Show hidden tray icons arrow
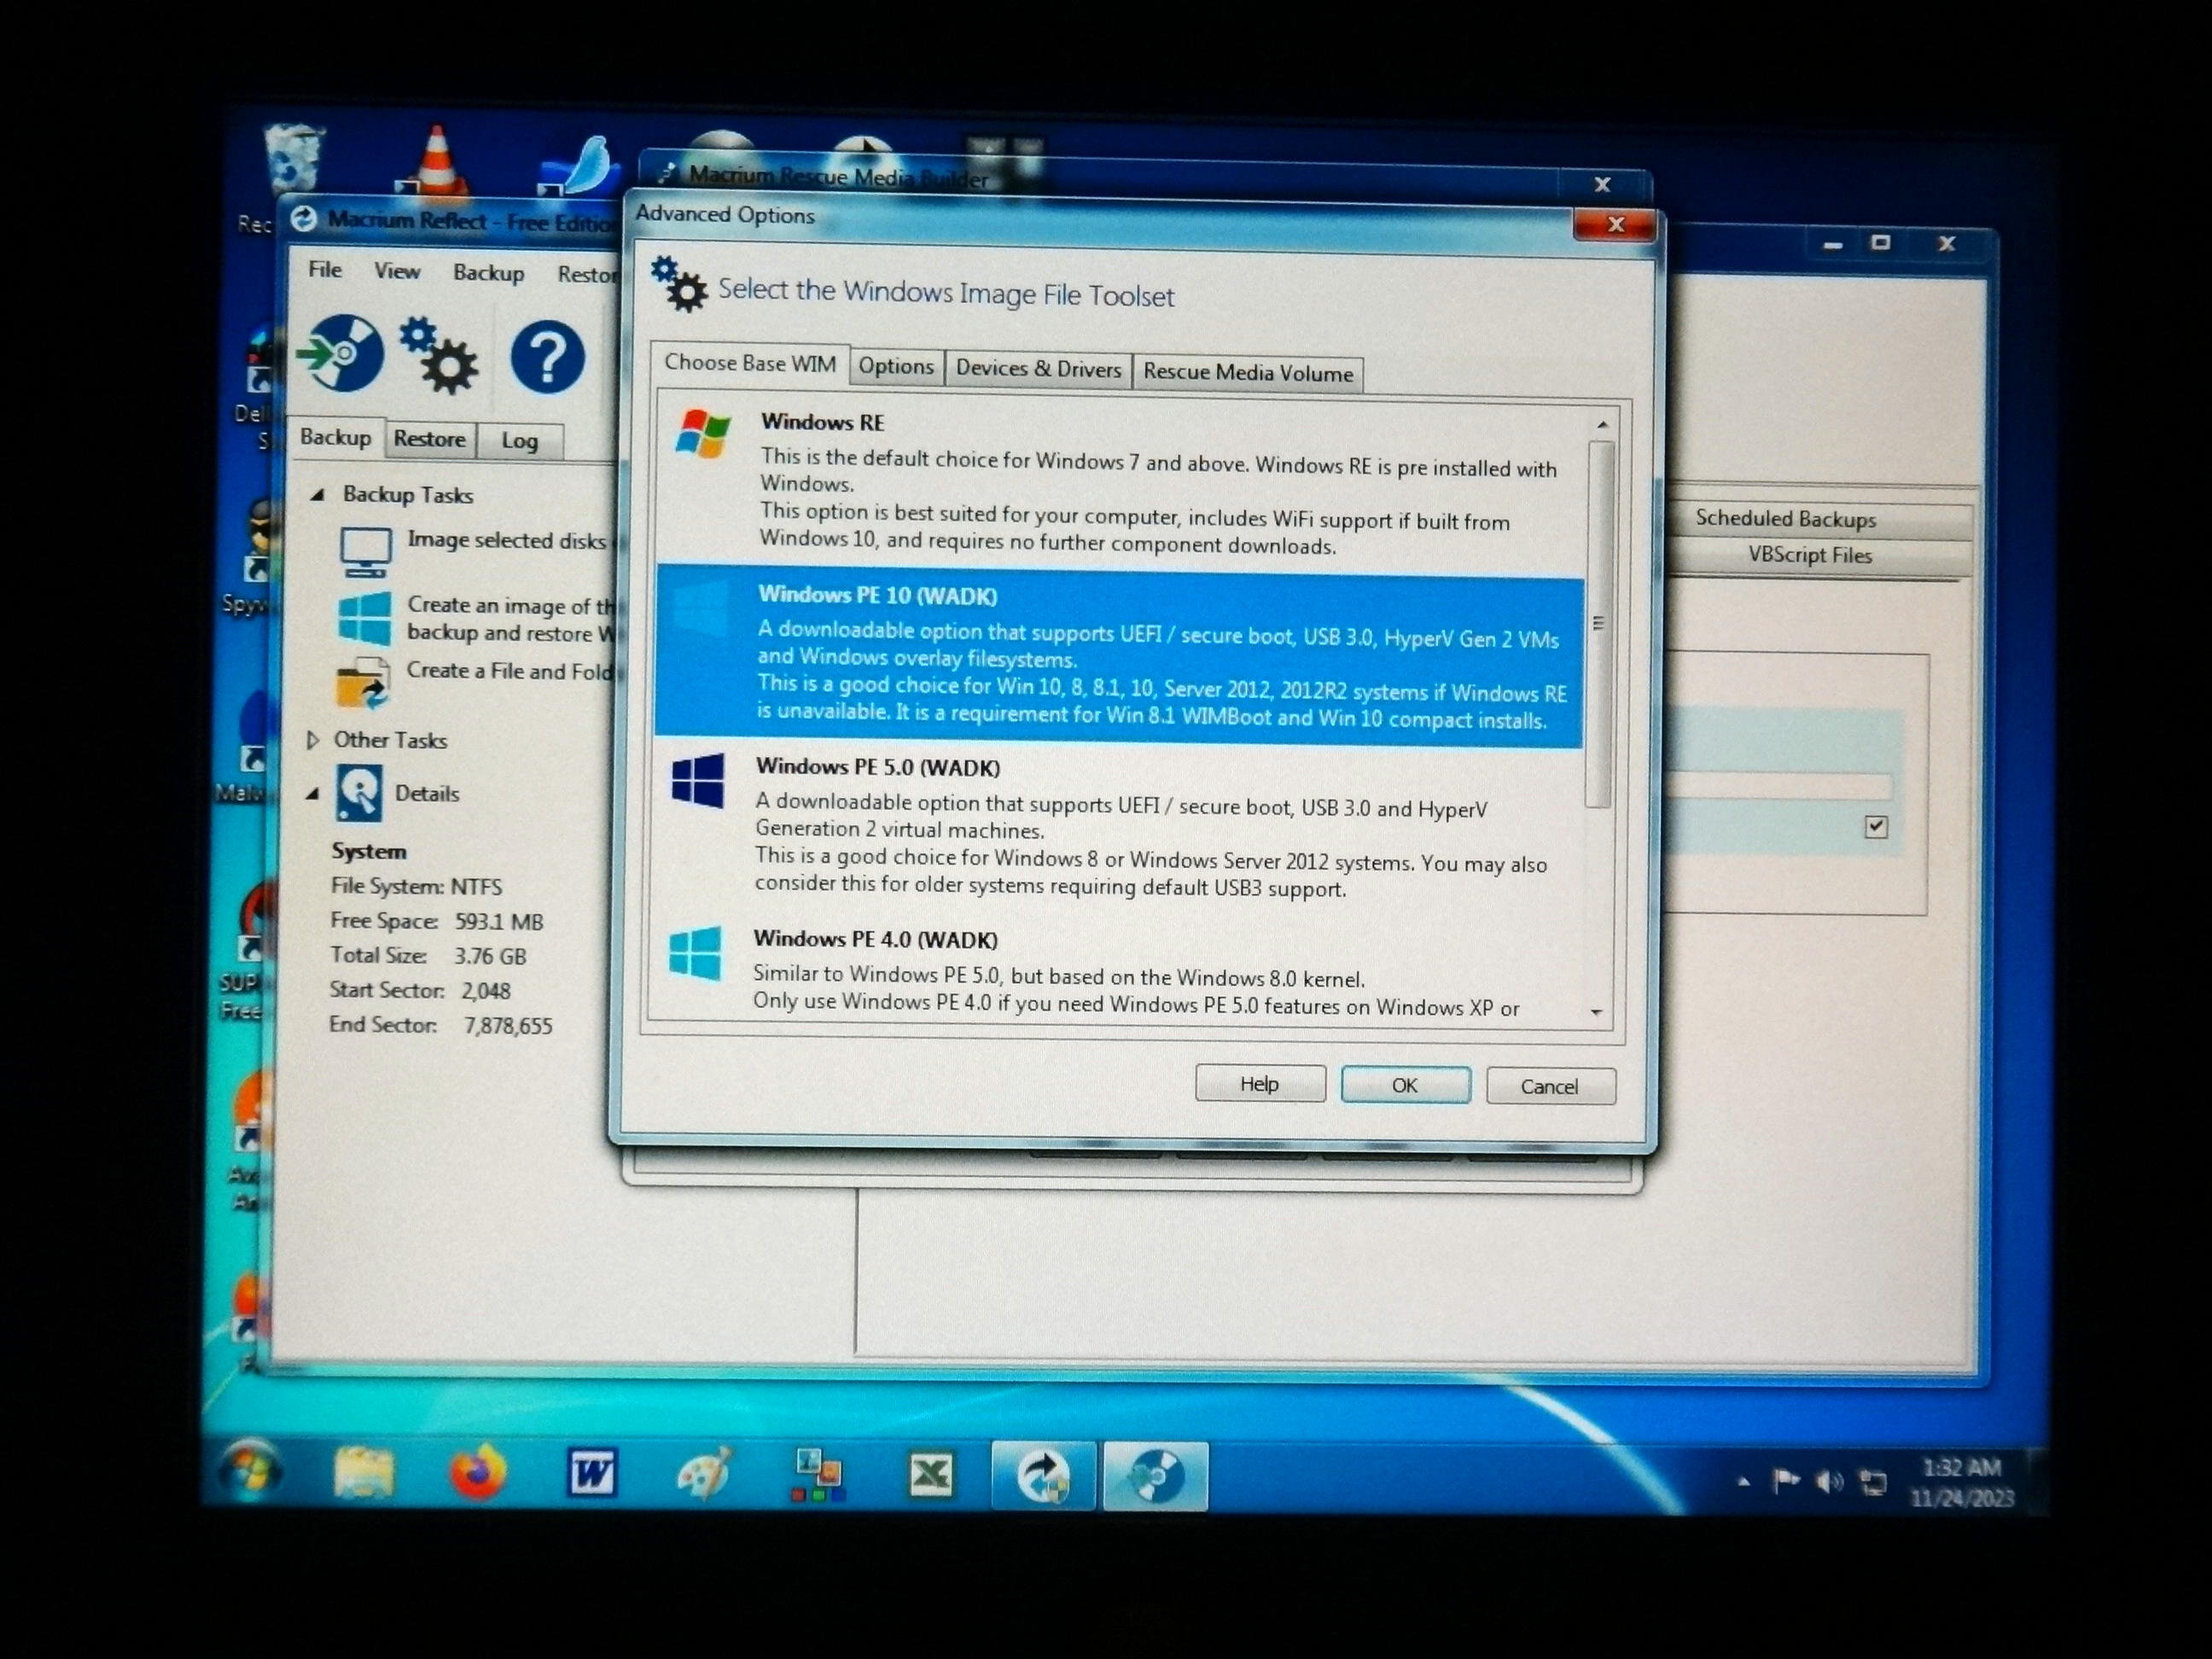This screenshot has height=1659, width=2212. tap(1744, 1481)
